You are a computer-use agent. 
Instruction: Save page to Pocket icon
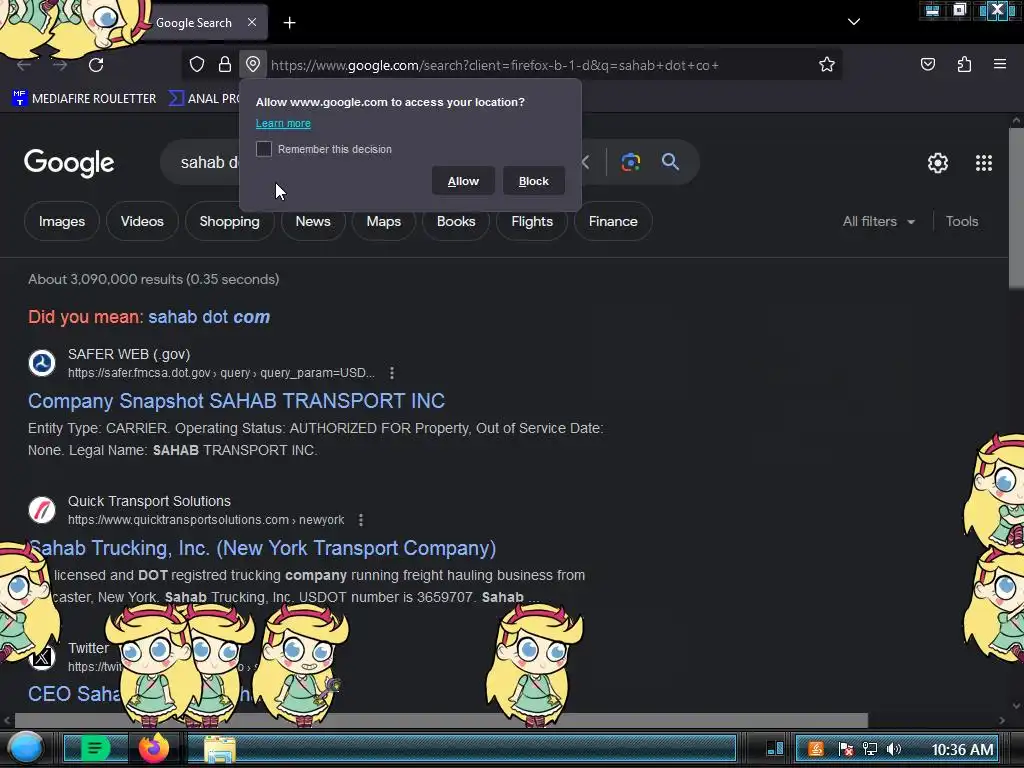[x=927, y=64]
